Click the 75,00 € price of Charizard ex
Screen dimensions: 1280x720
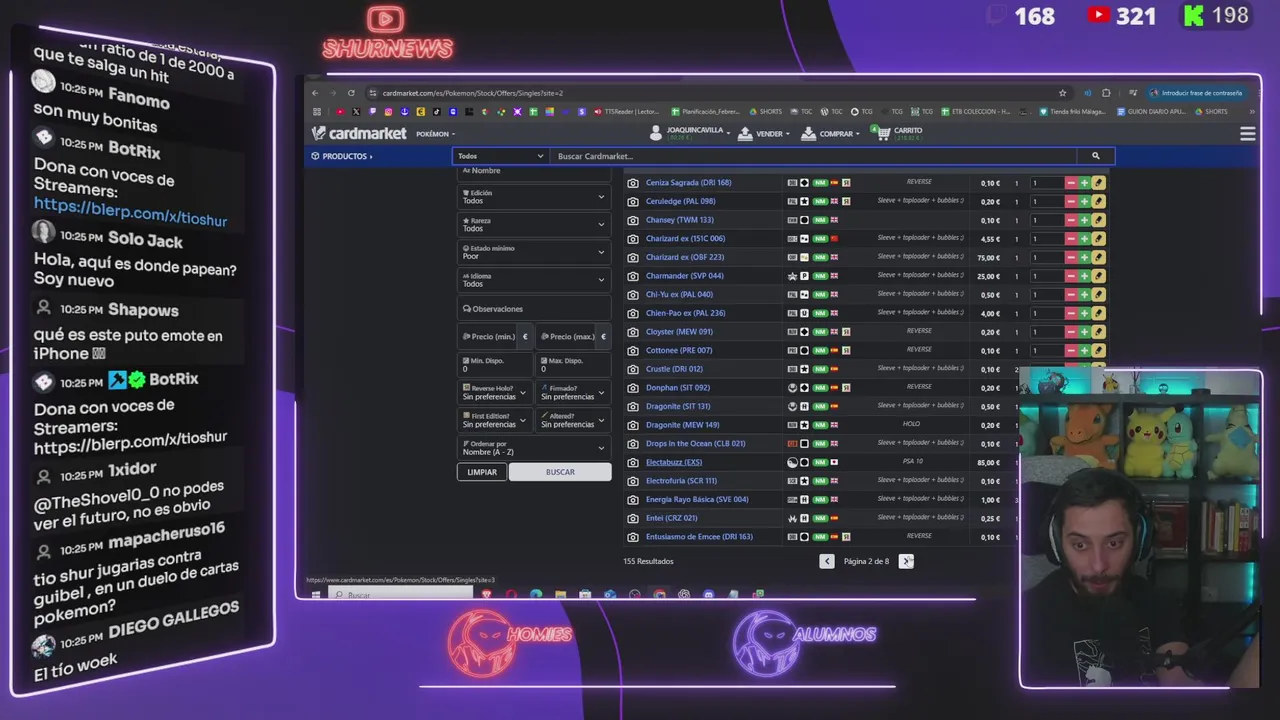(988, 258)
